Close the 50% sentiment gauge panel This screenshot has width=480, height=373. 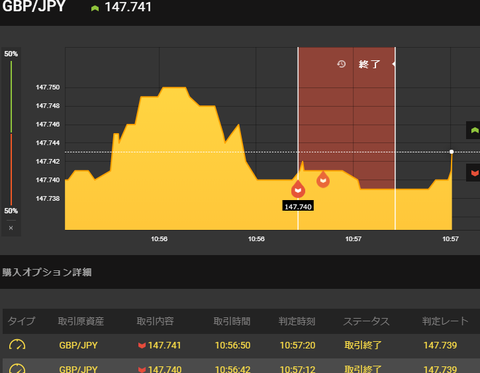(11, 228)
